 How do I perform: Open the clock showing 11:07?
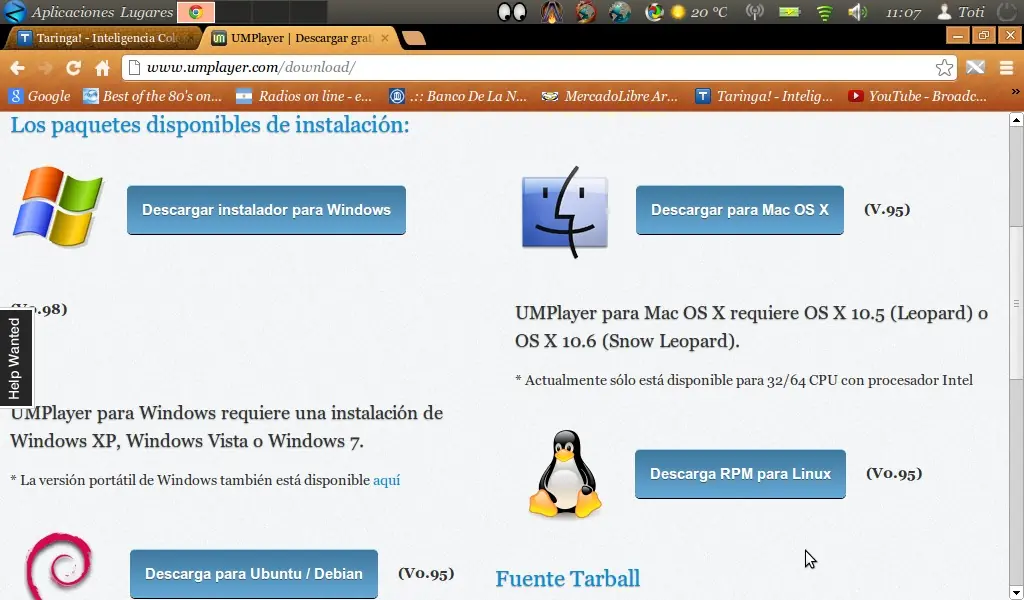[x=903, y=12]
